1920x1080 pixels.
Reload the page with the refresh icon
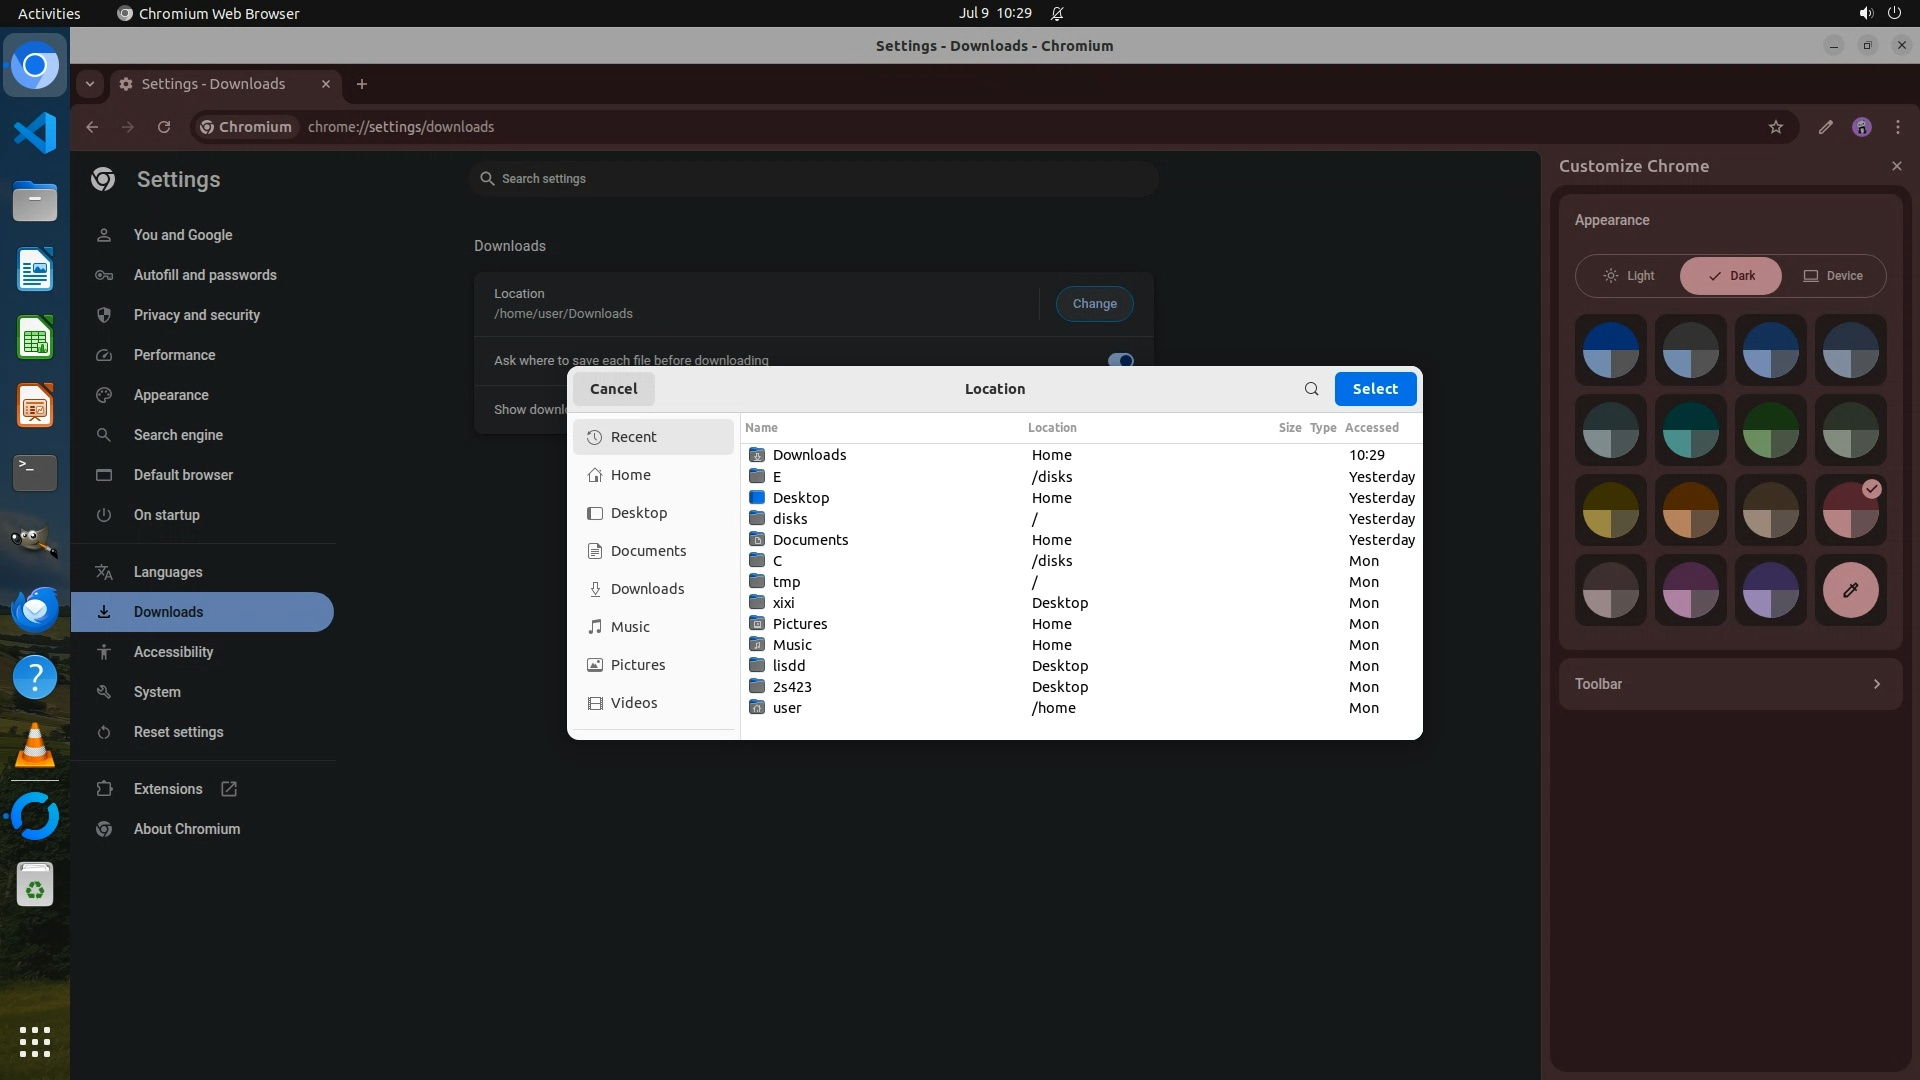[164, 127]
